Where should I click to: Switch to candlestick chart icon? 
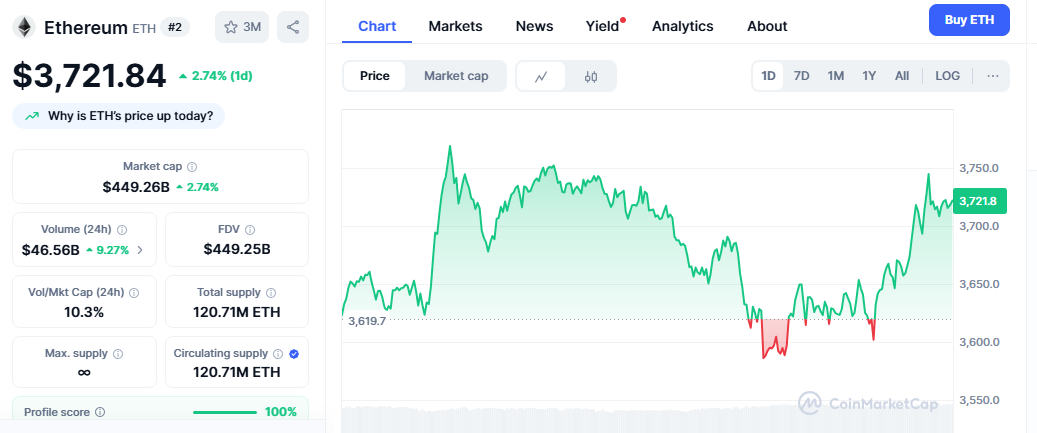tap(591, 76)
